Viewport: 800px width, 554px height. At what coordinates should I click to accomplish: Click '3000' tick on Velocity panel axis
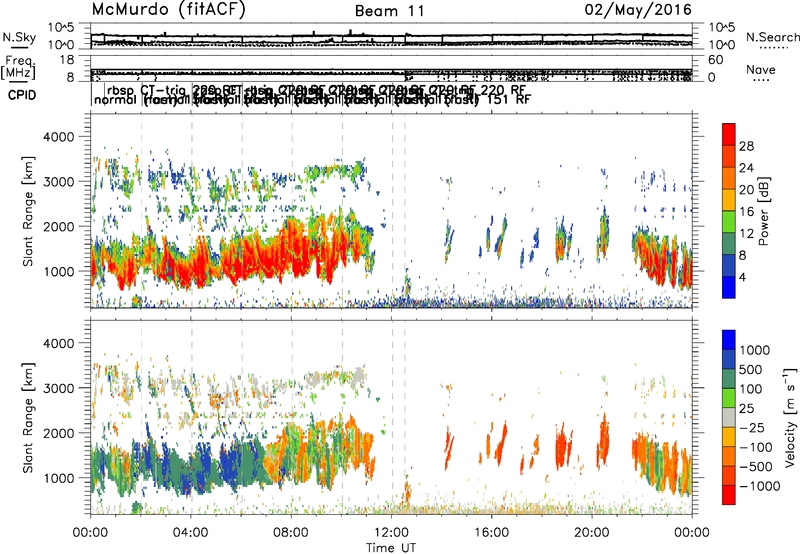point(59,388)
